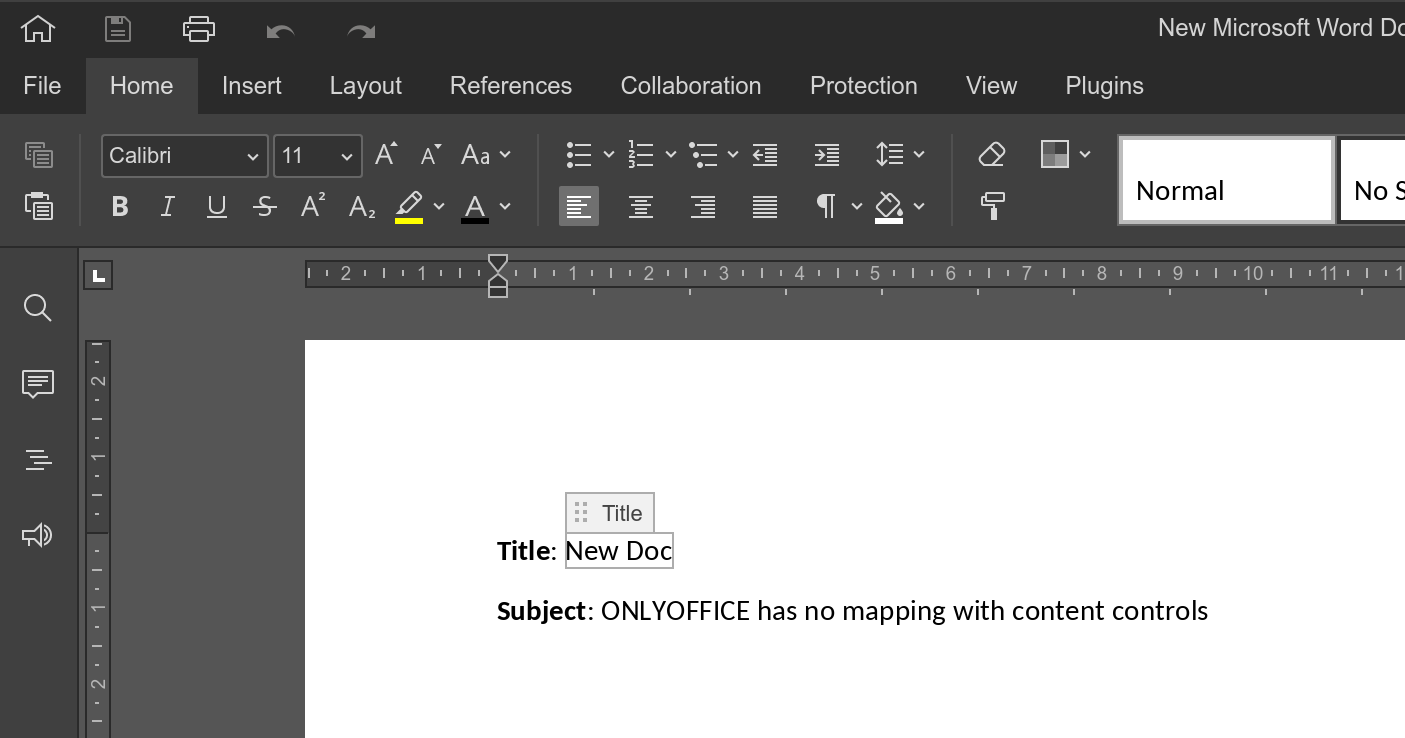Undo the last action
The height and width of the screenshot is (738, 1405).
(280, 31)
